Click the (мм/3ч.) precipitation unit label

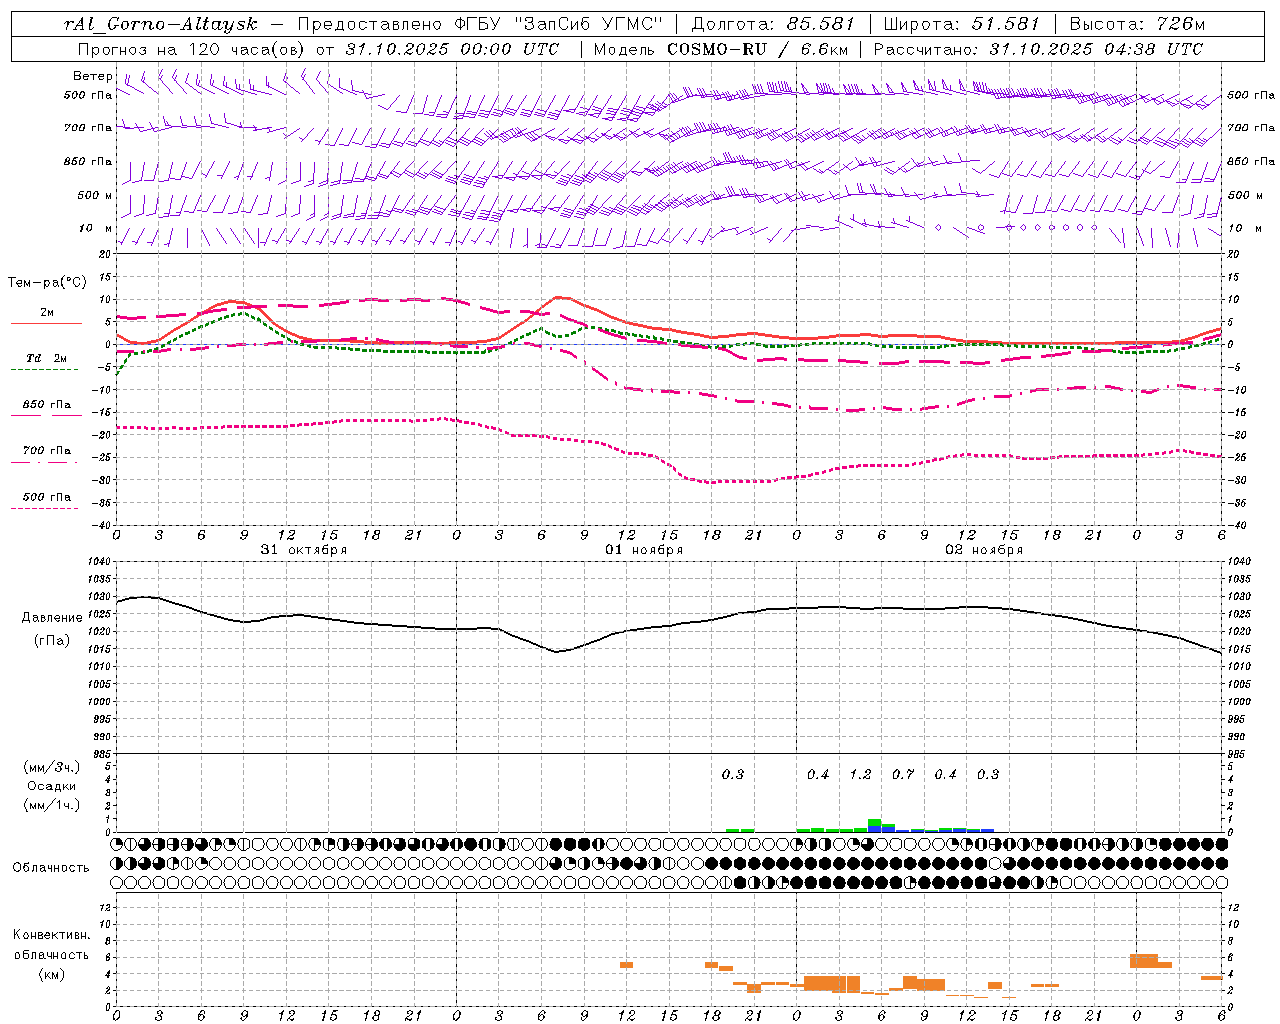coord(51,767)
